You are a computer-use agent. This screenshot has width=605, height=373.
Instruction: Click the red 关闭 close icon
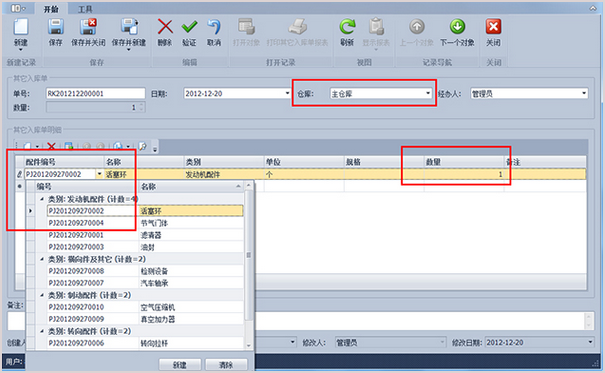(493, 27)
